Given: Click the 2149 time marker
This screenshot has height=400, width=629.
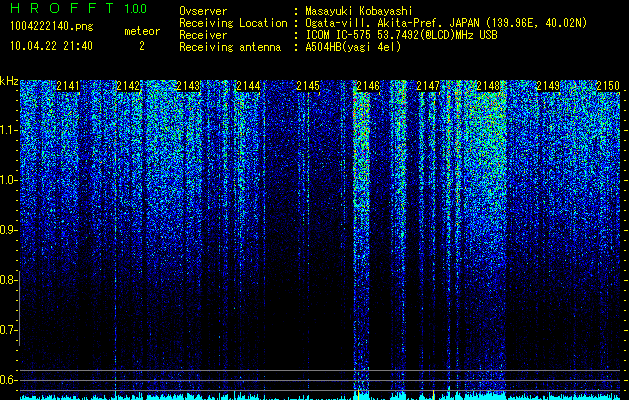Looking at the screenshot, I should tap(548, 86).
